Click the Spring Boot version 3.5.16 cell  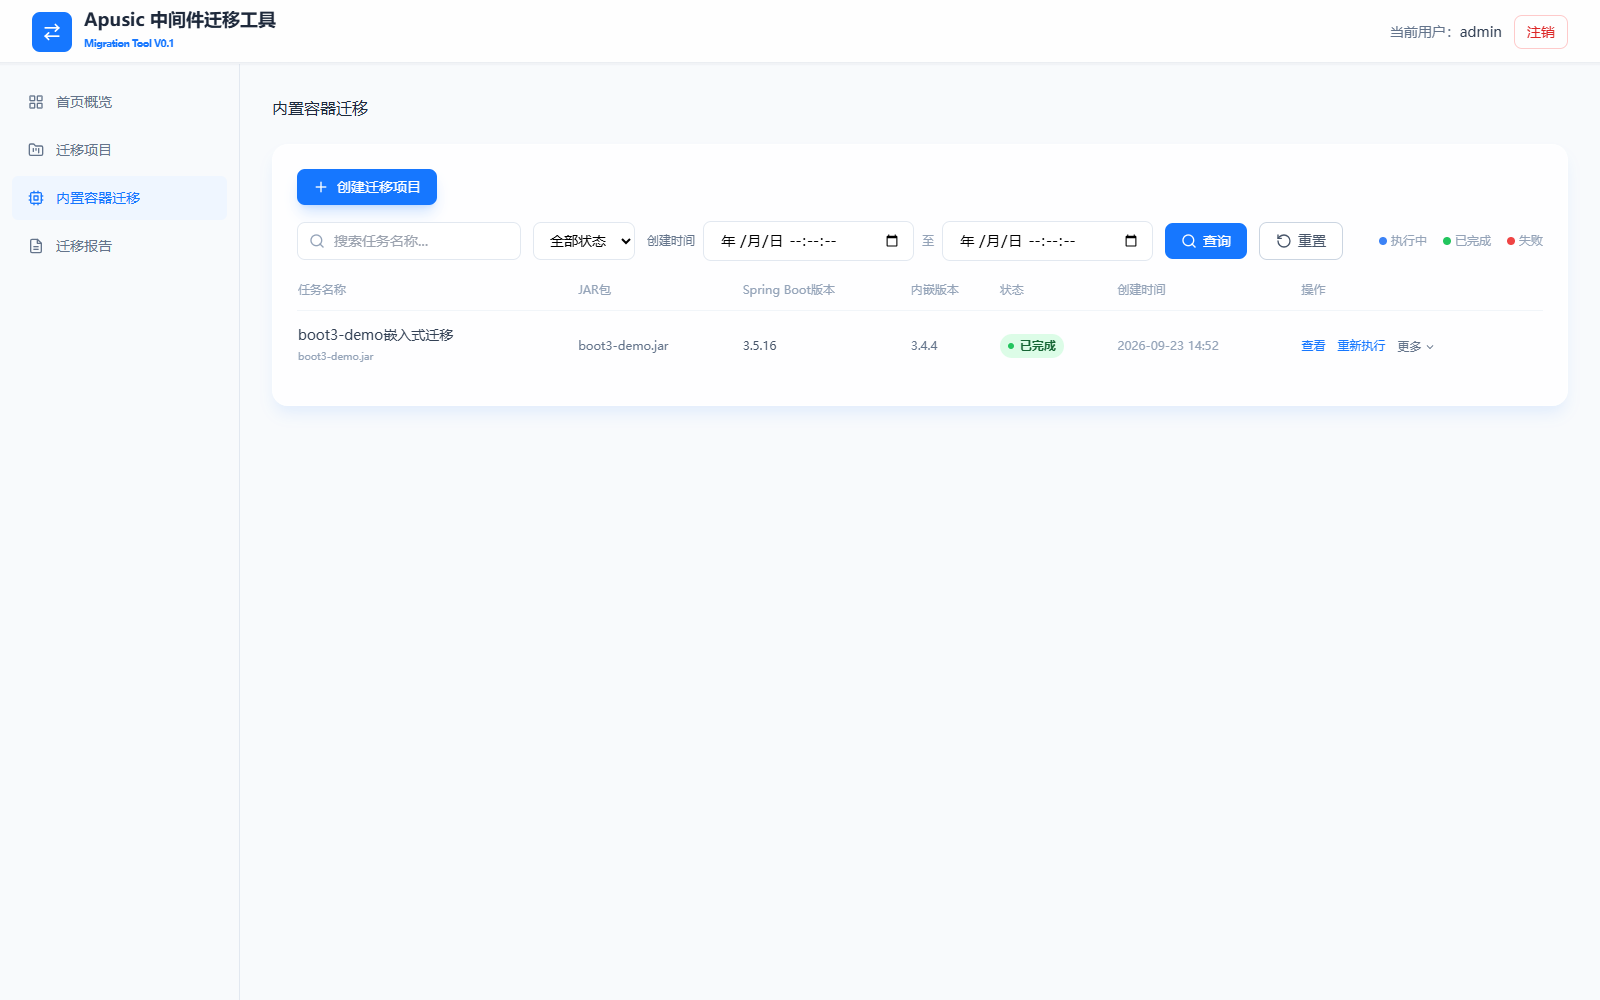[x=759, y=346]
